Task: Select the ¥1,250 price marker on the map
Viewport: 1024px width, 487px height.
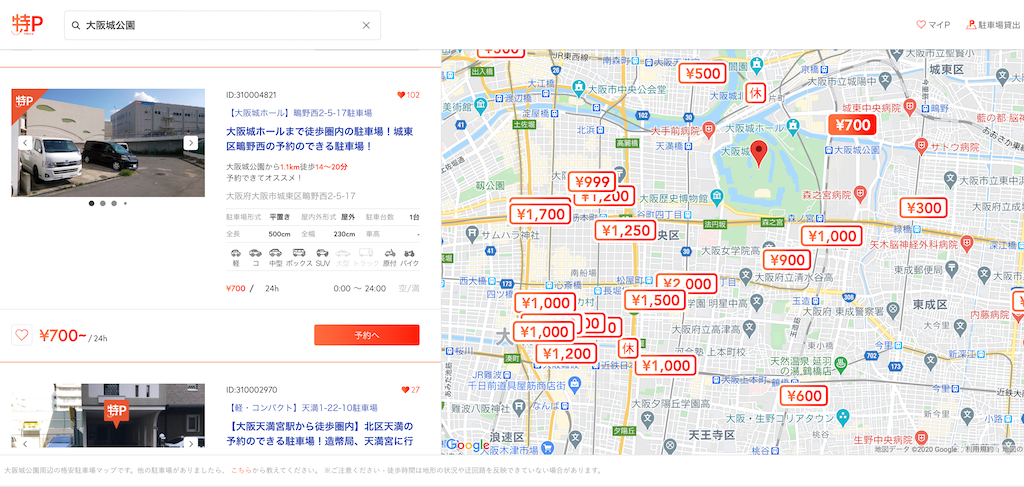Action: tap(625, 230)
